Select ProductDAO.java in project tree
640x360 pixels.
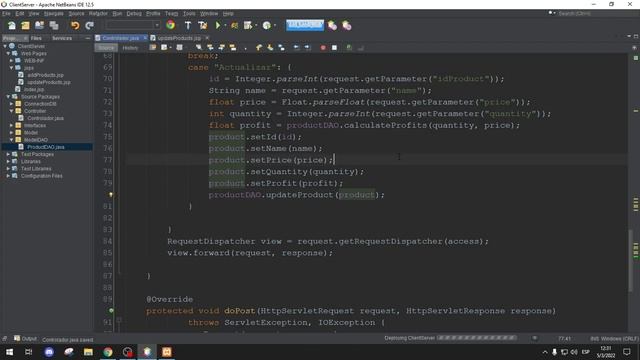coord(46,147)
